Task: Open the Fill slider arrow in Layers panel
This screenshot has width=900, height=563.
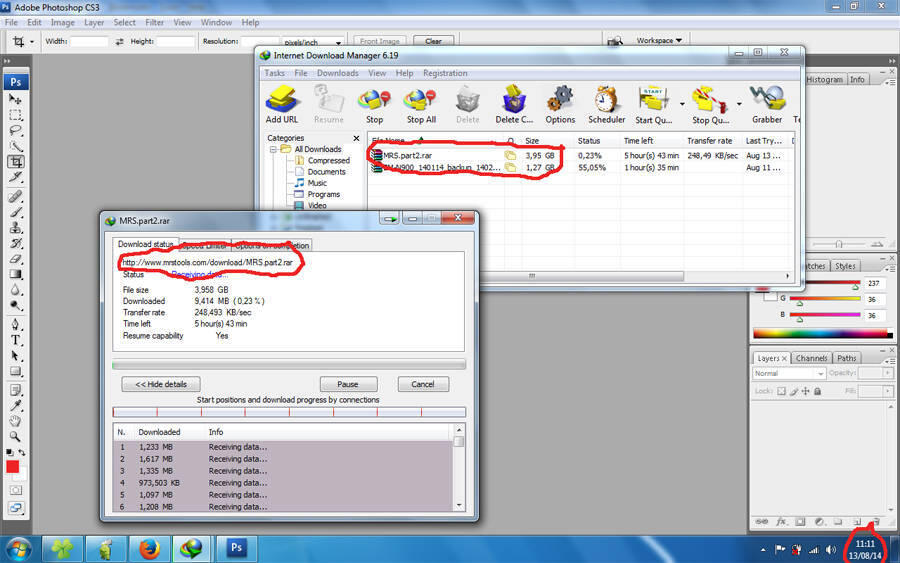Action: 887,391
